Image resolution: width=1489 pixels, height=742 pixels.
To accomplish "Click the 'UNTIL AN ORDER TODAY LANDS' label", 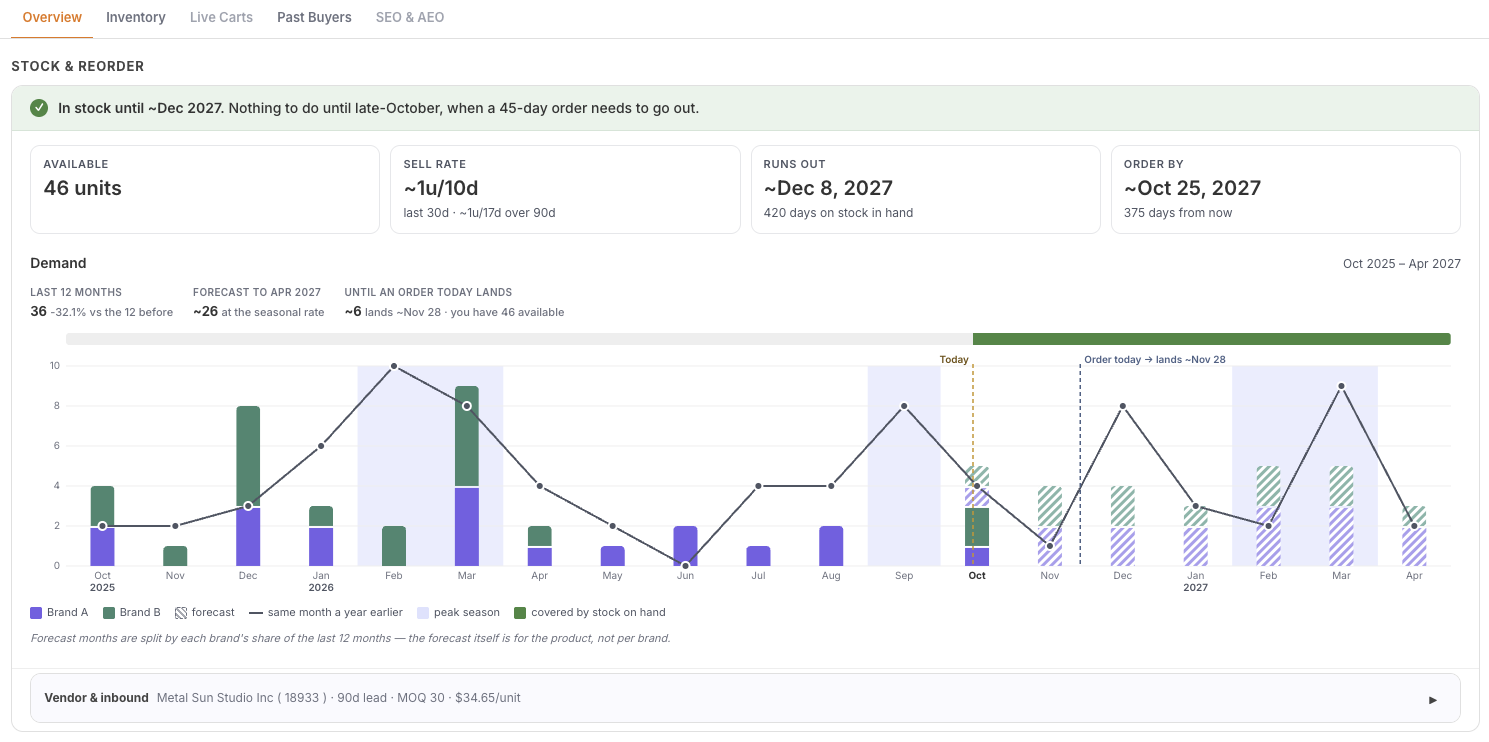I will pyautogui.click(x=428, y=292).
